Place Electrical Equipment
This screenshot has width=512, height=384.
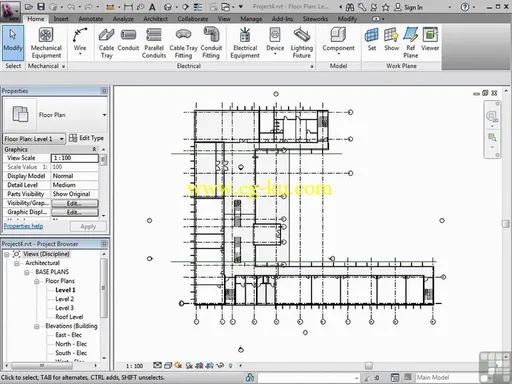[245, 42]
